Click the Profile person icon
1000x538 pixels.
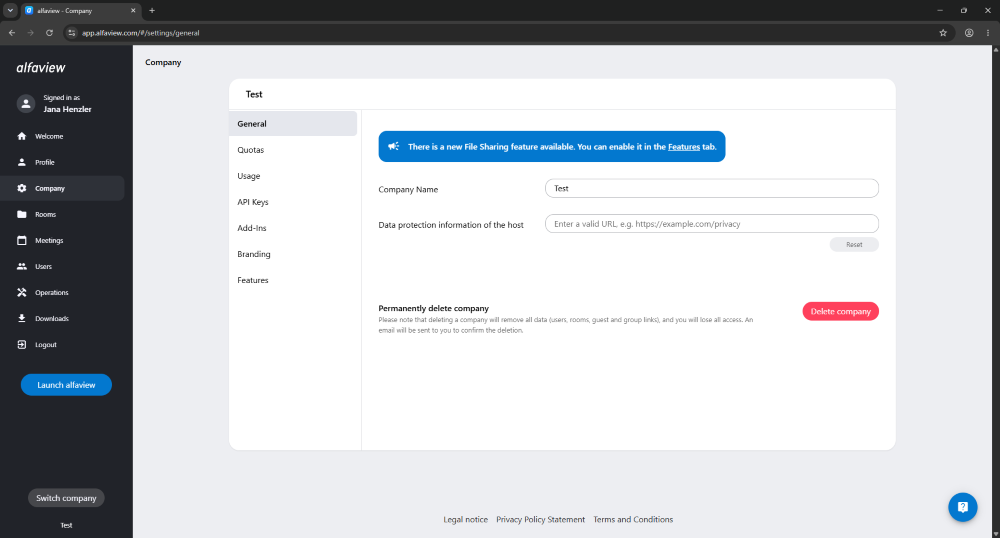pyautogui.click(x=22, y=162)
